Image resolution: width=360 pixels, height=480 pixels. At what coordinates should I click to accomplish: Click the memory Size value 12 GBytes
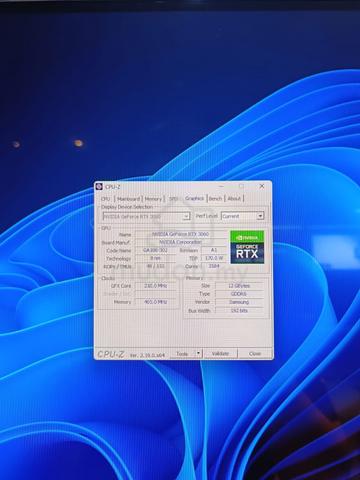[x=239, y=286]
